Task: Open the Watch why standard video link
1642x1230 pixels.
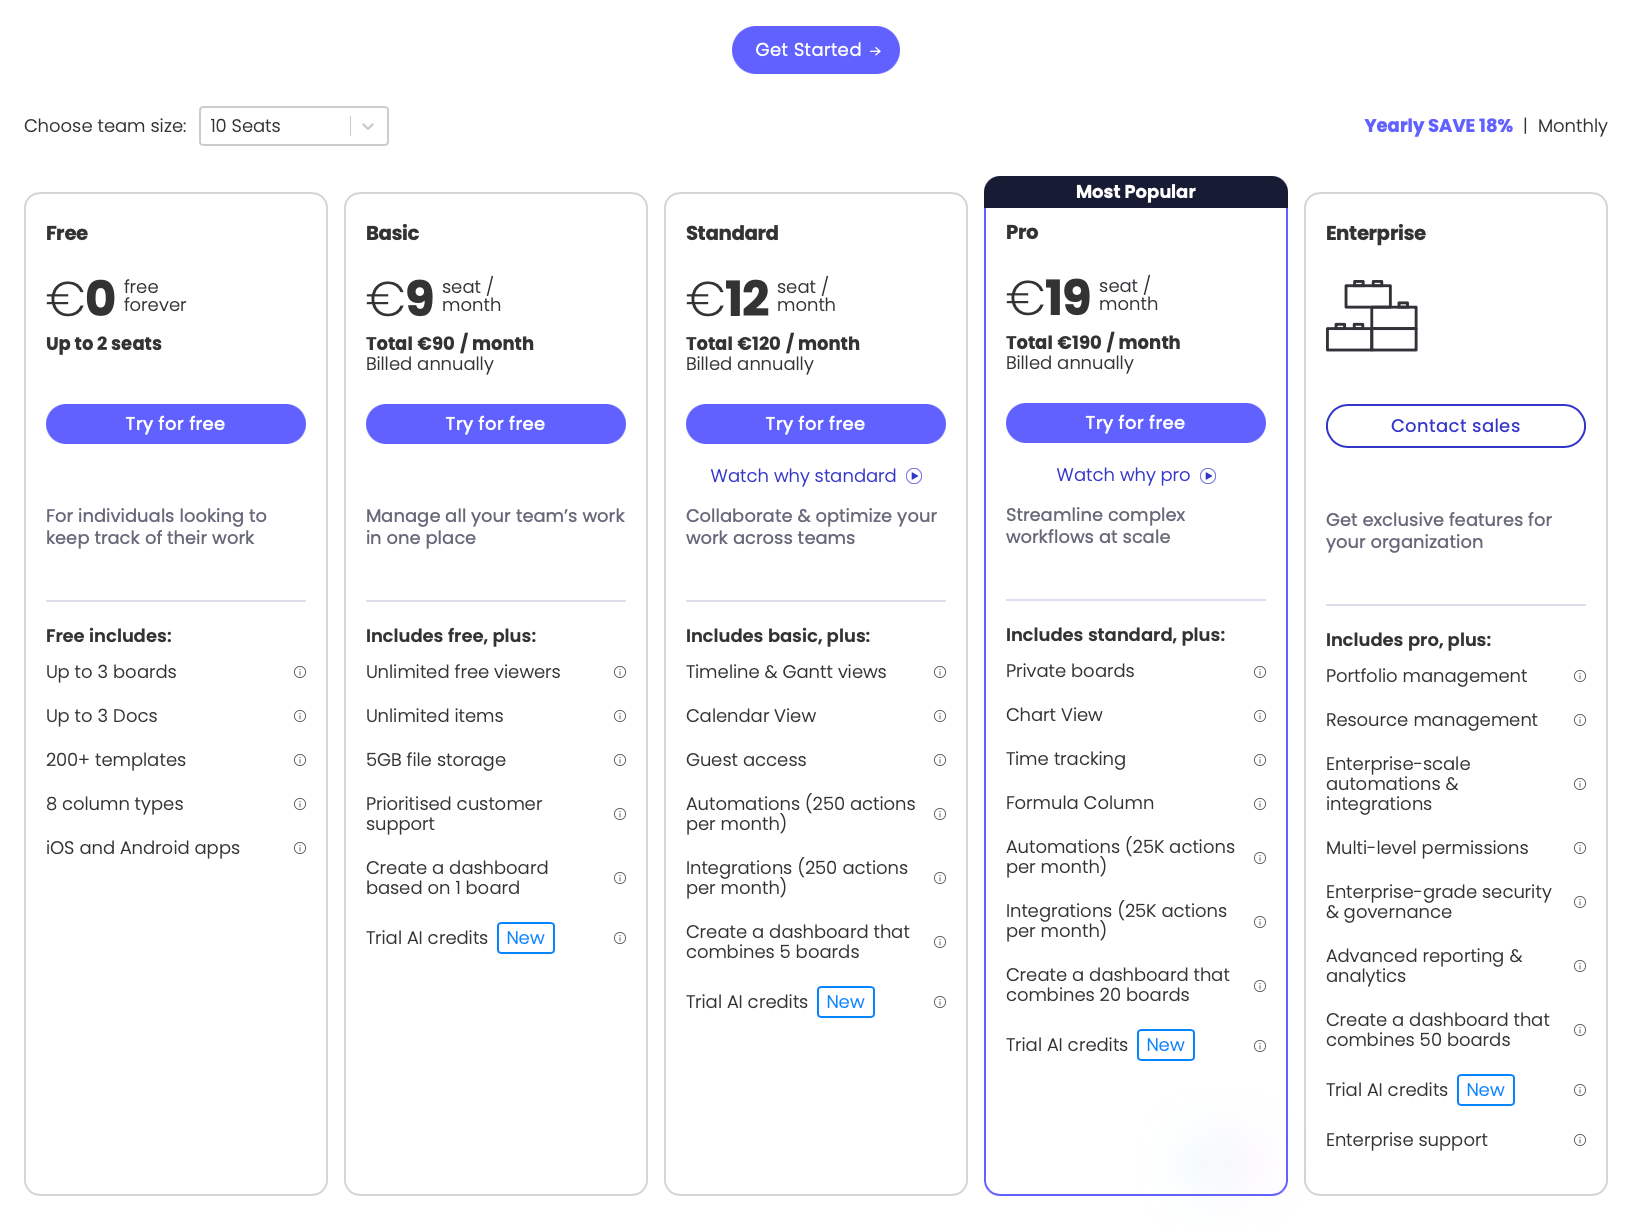Action: pyautogui.click(x=803, y=475)
